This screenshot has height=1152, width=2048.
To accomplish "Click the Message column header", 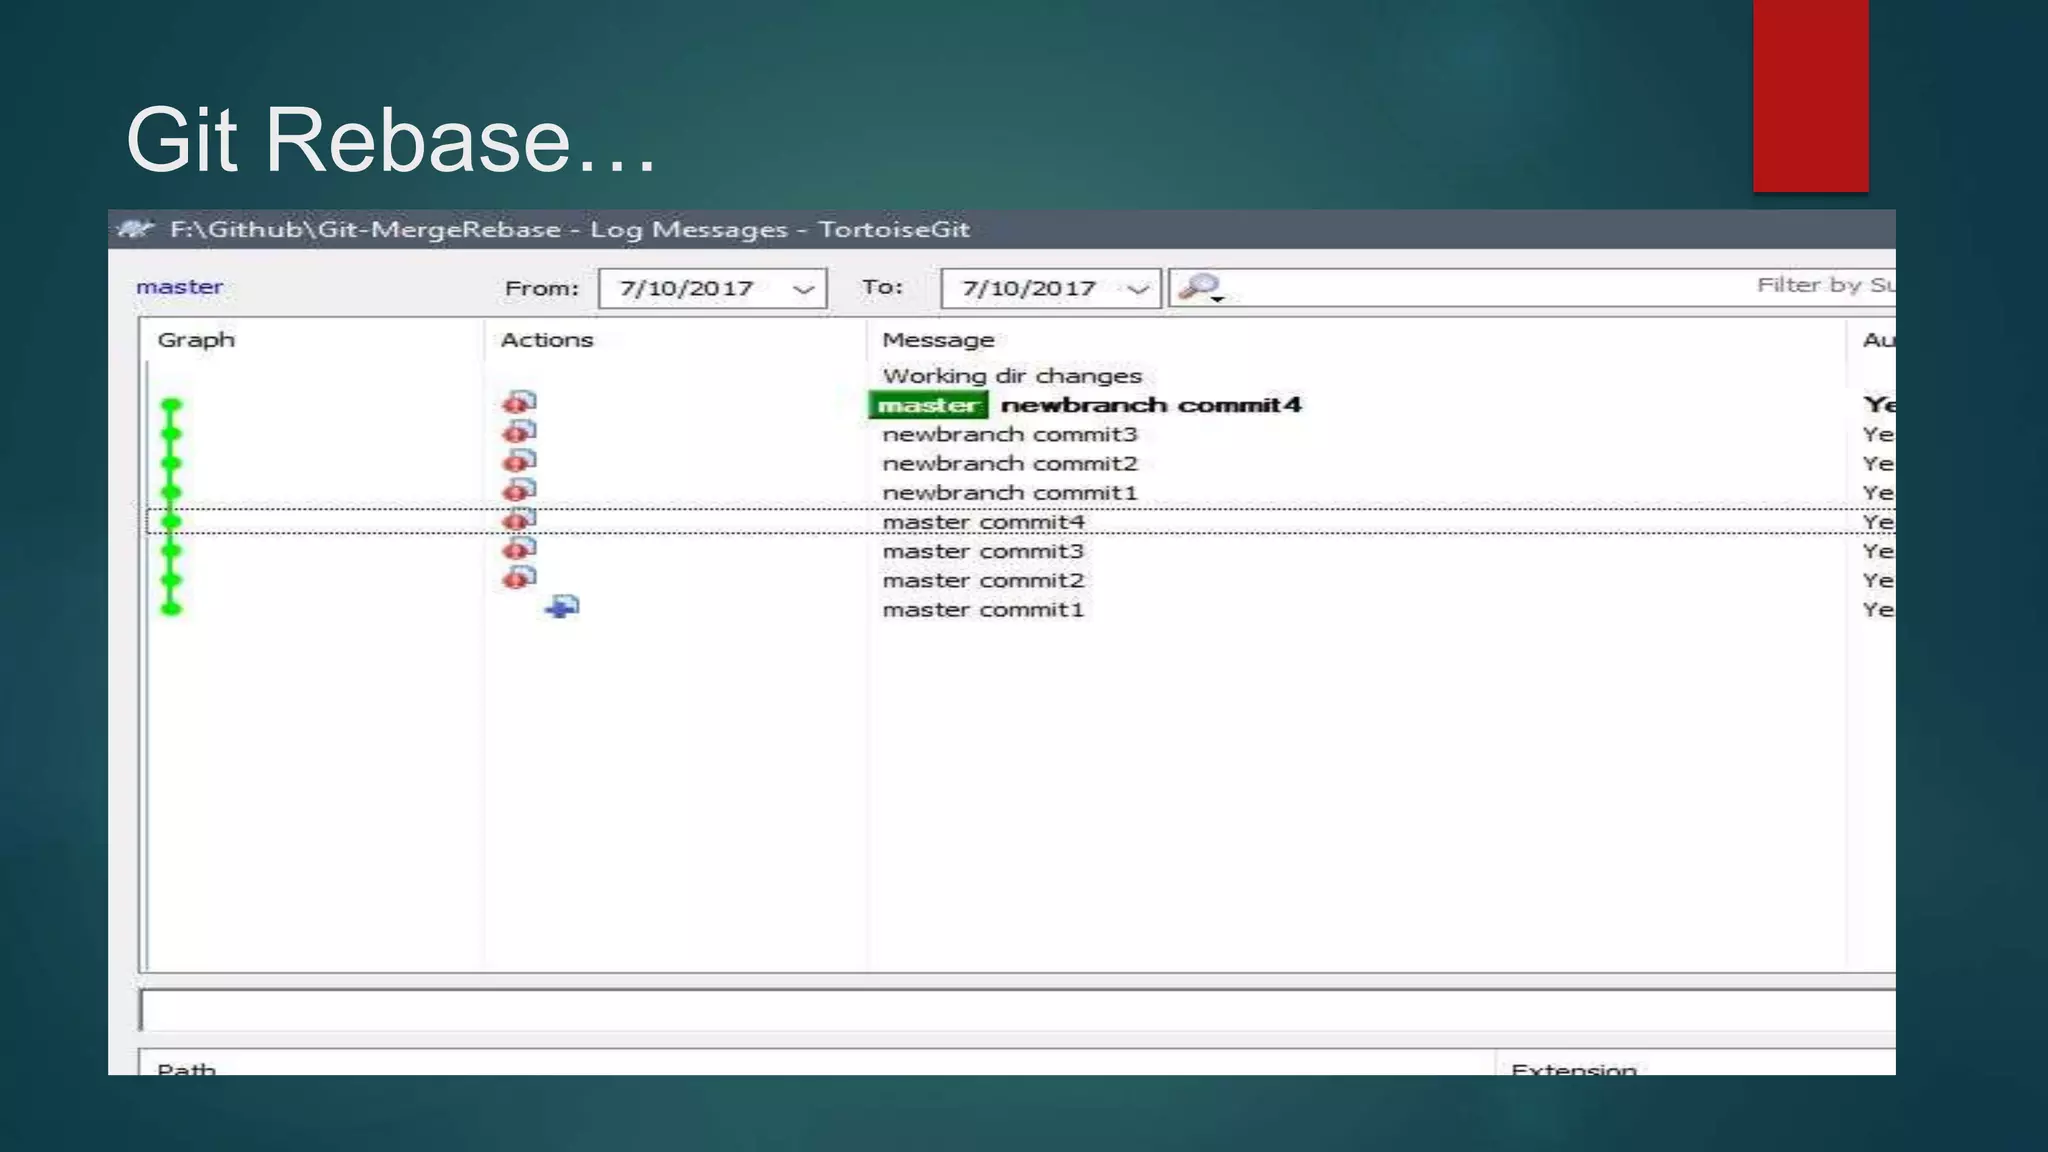I will click(x=1356, y=340).
